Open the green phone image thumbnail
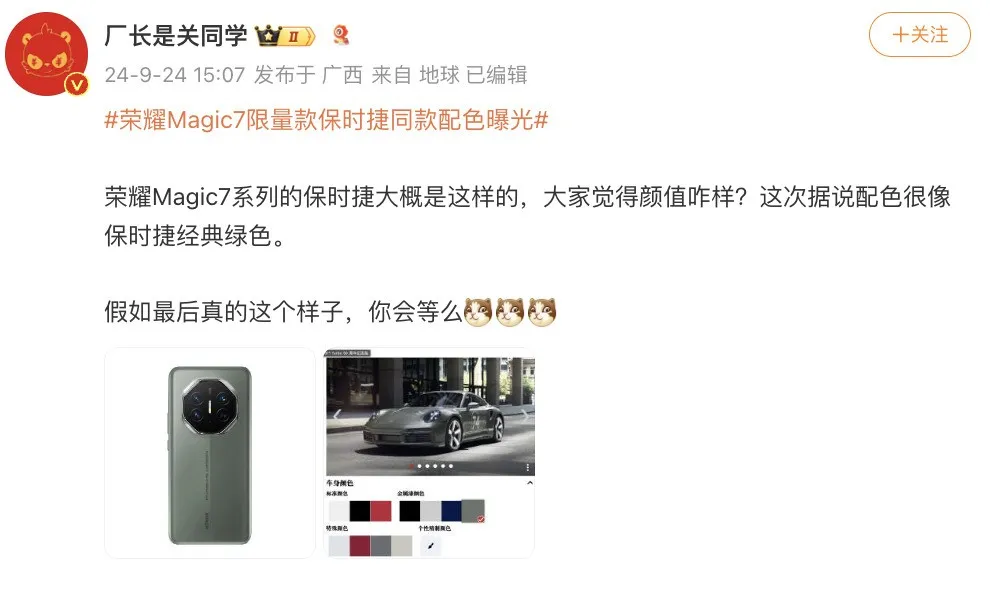Screen dimensions: 990x604 (x=210, y=453)
